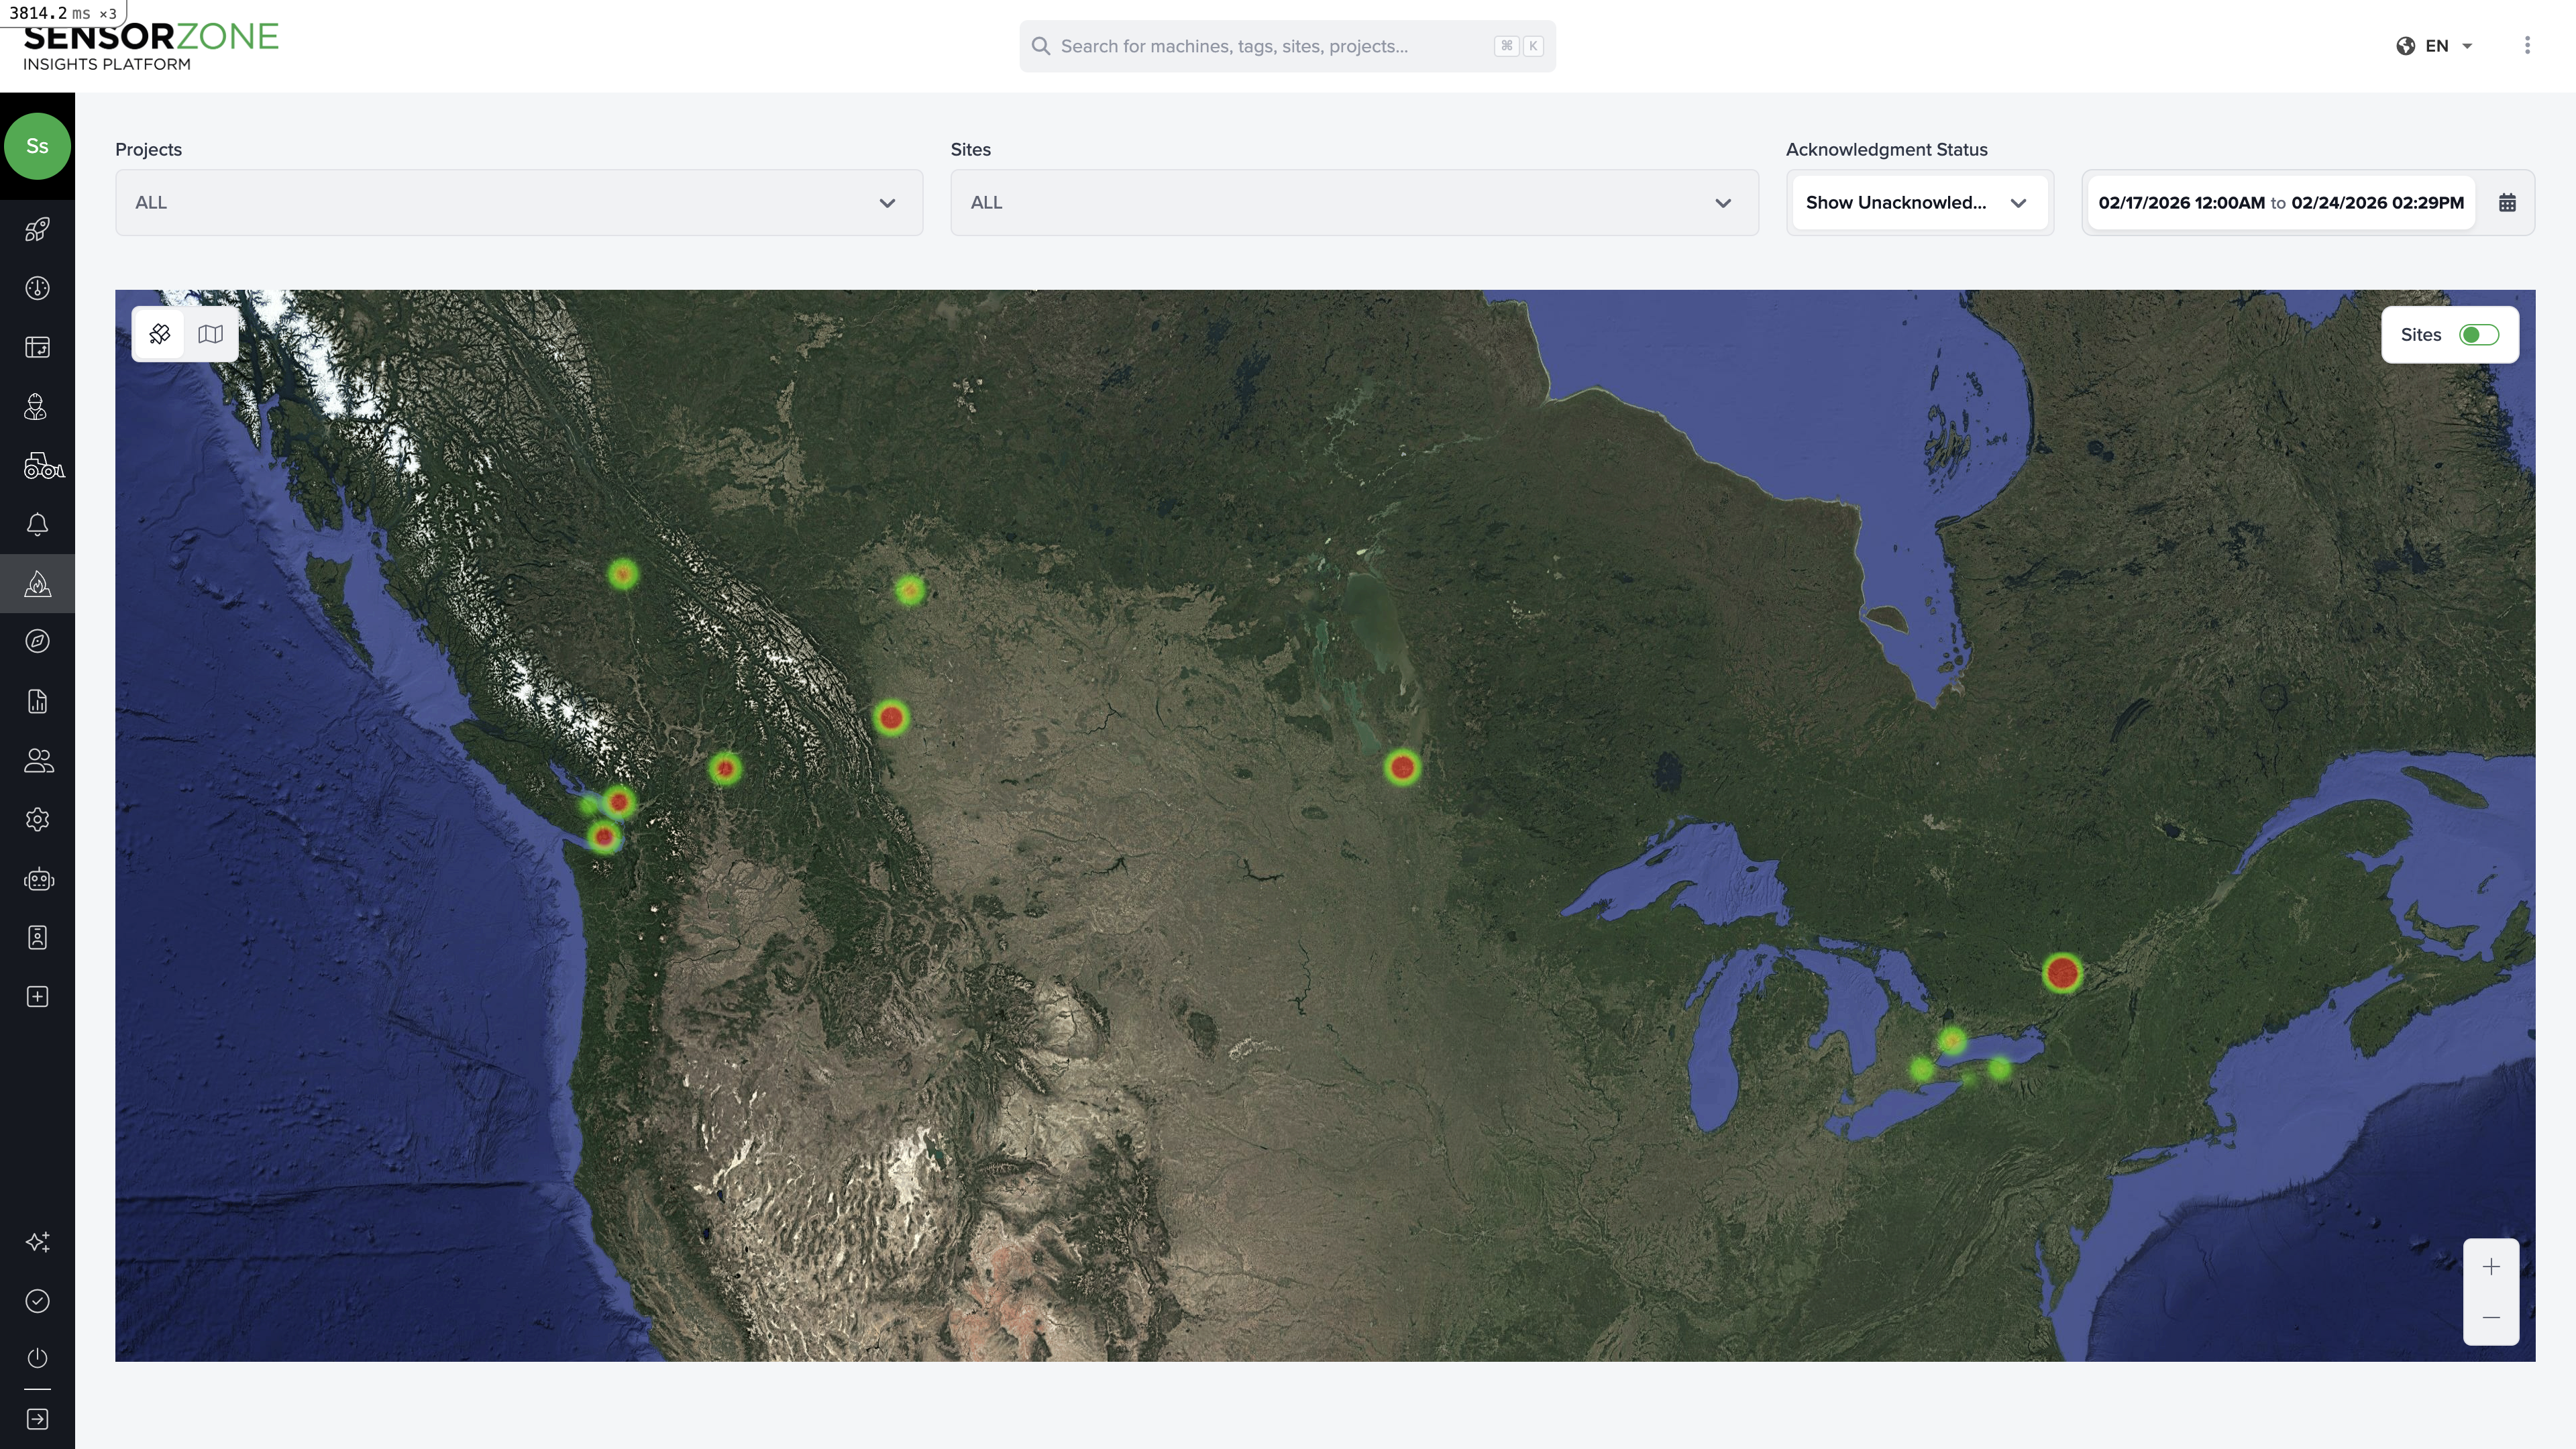This screenshot has width=2576, height=1449.
Task: View notifications via the bell icon
Action: point(37,524)
